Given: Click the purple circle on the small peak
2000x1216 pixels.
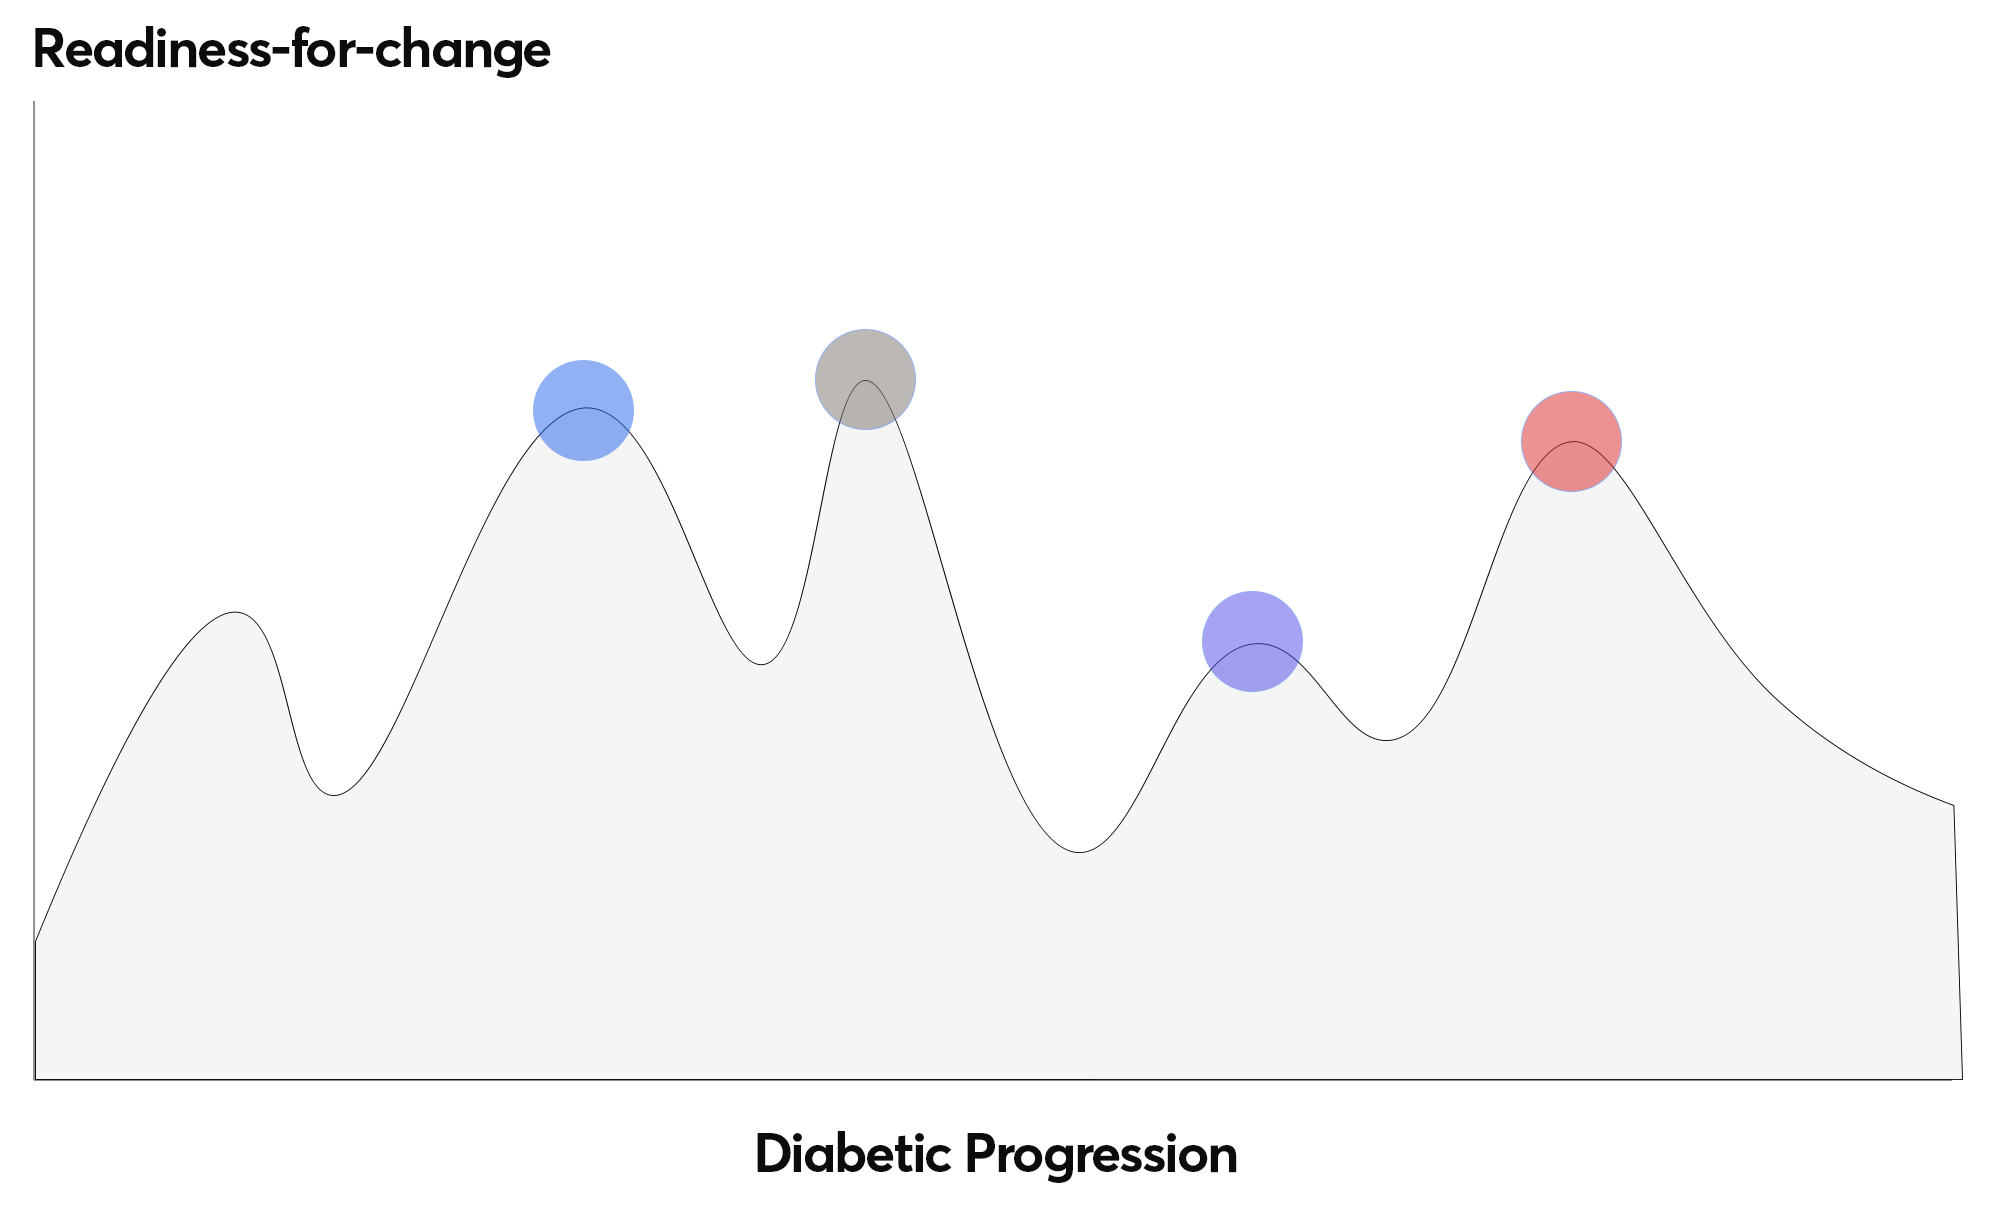Looking at the screenshot, I should tap(1252, 641).
